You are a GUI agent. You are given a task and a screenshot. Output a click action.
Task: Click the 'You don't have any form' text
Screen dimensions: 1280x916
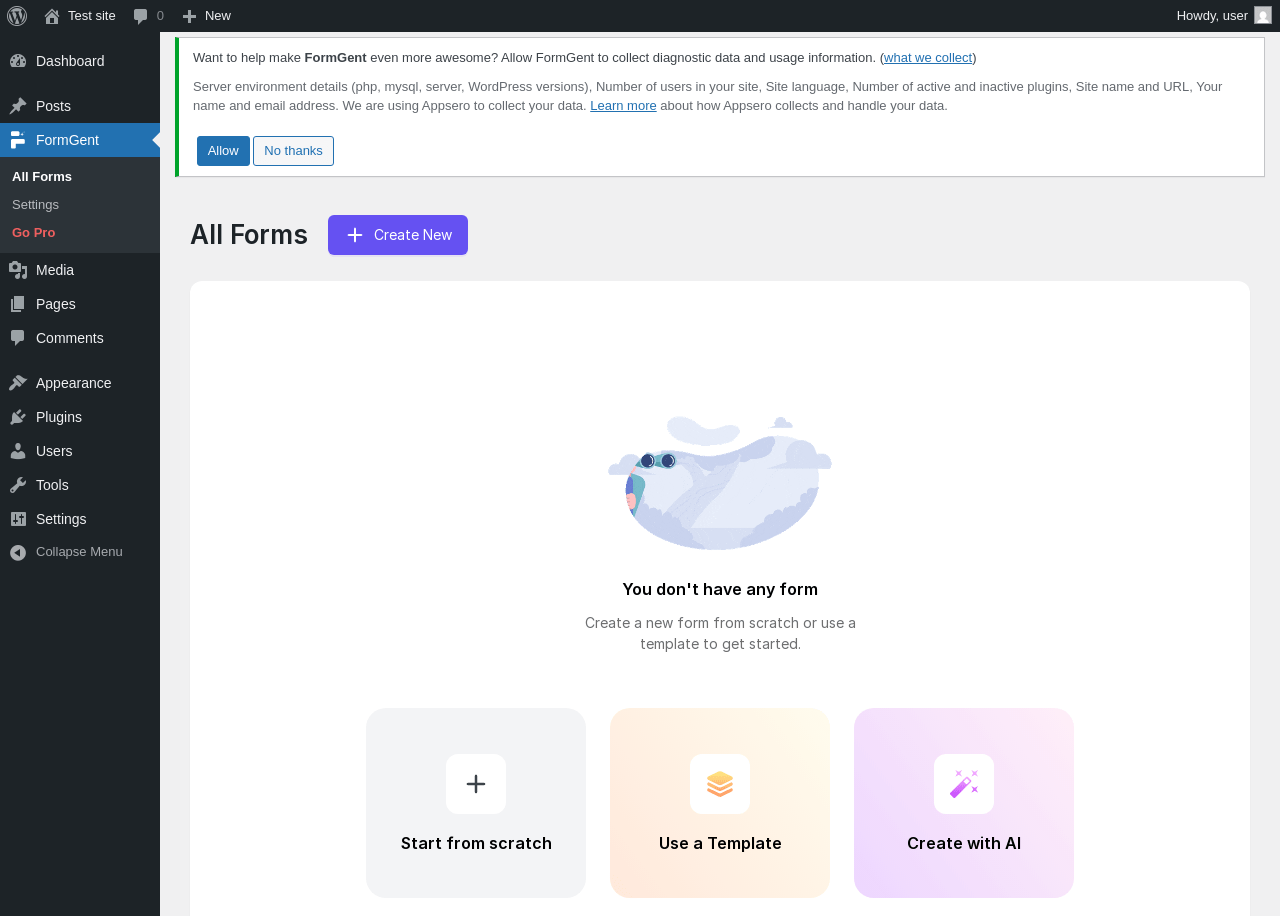coord(720,589)
